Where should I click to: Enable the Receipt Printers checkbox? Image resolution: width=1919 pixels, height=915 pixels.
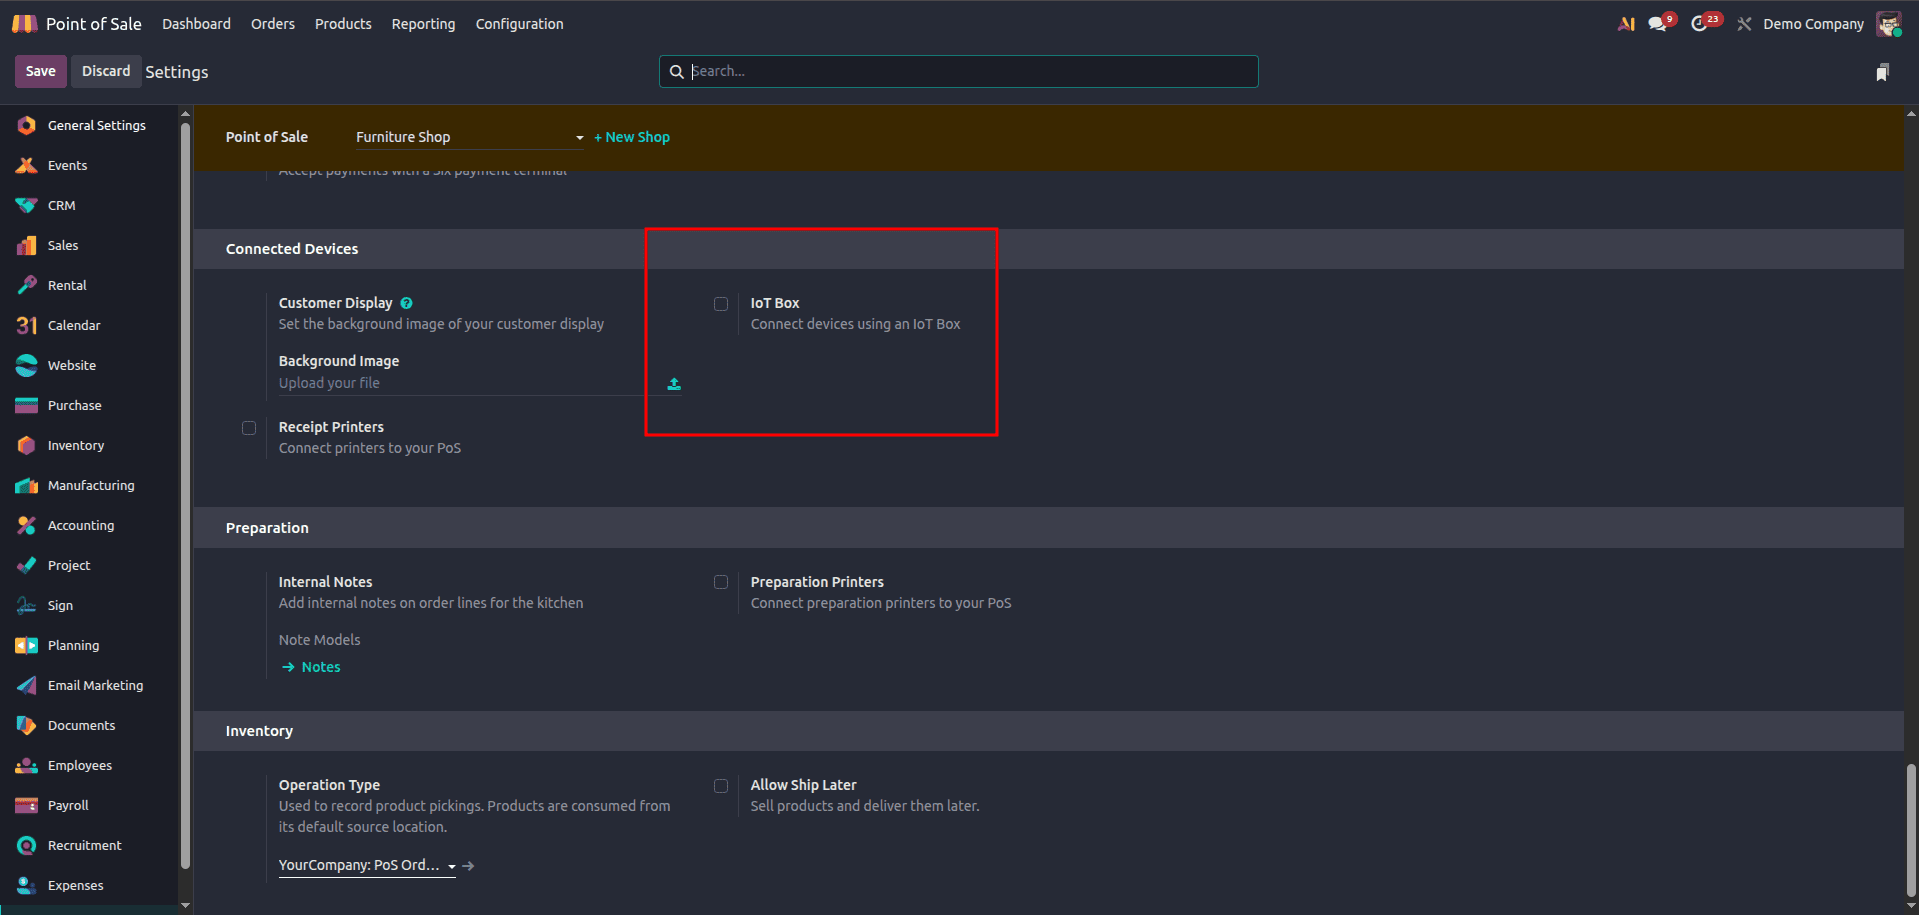[249, 428]
